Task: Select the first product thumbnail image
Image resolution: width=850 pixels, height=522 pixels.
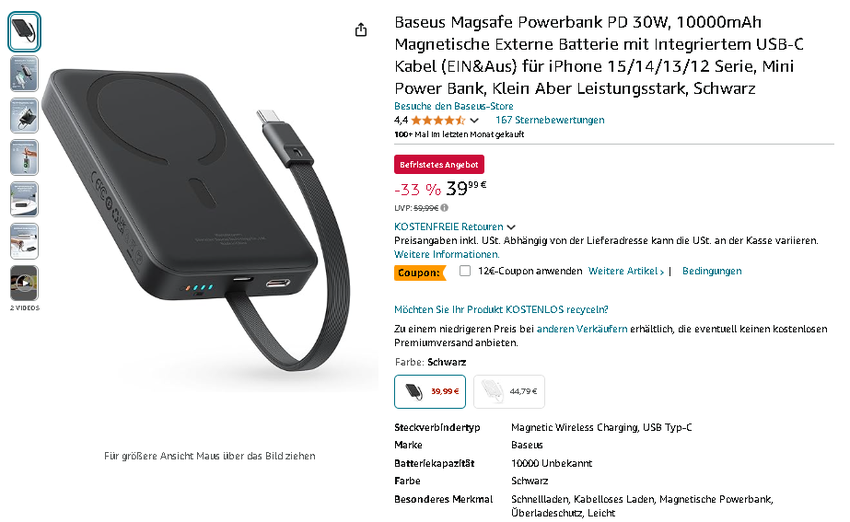Action: pyautogui.click(x=24, y=31)
